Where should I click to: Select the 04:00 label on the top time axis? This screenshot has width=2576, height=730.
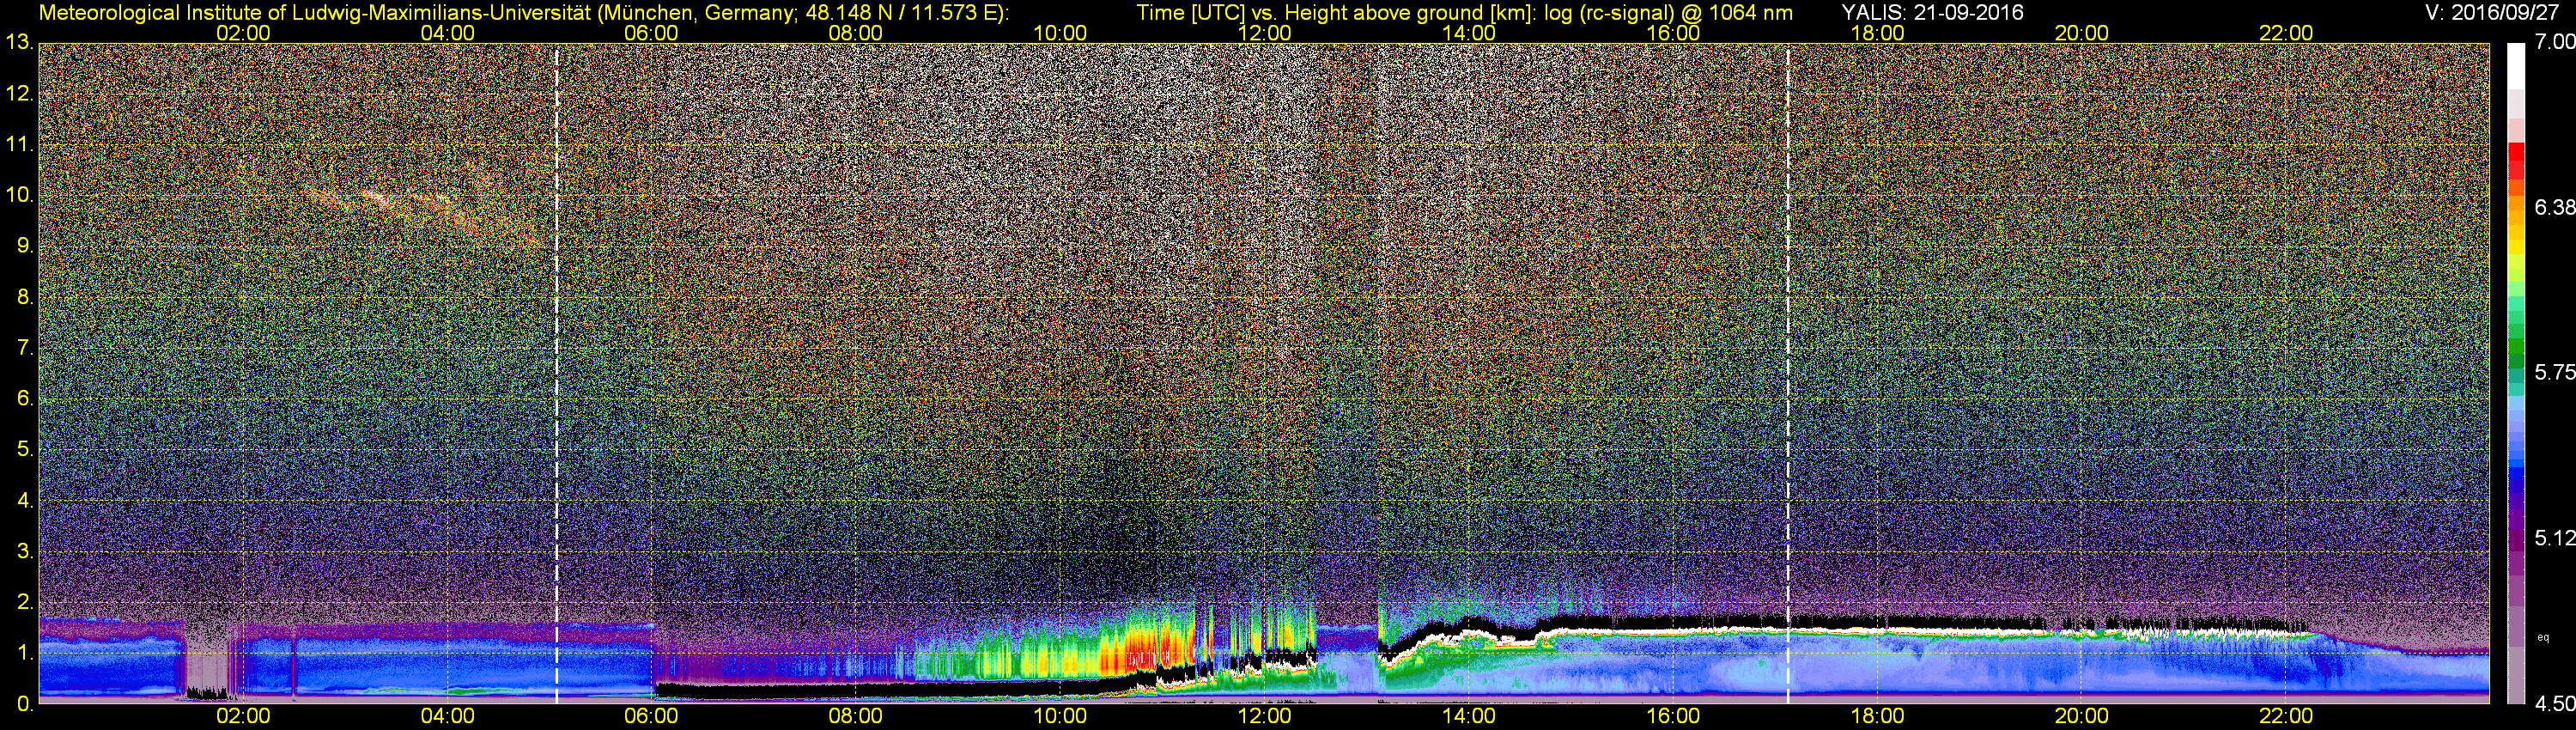click(x=447, y=33)
